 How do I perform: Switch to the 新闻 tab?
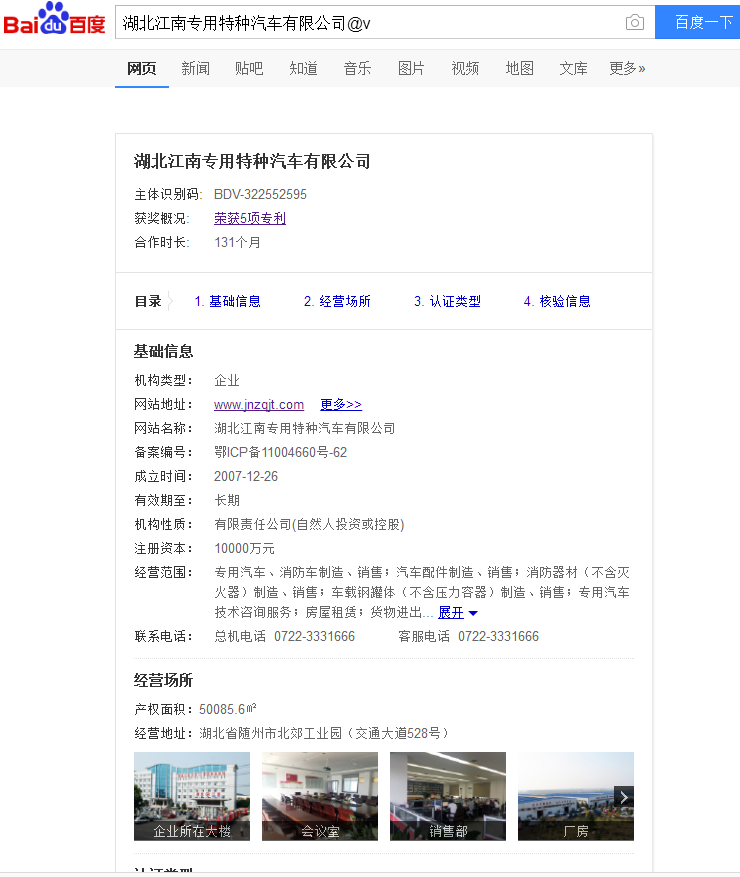pyautogui.click(x=195, y=68)
